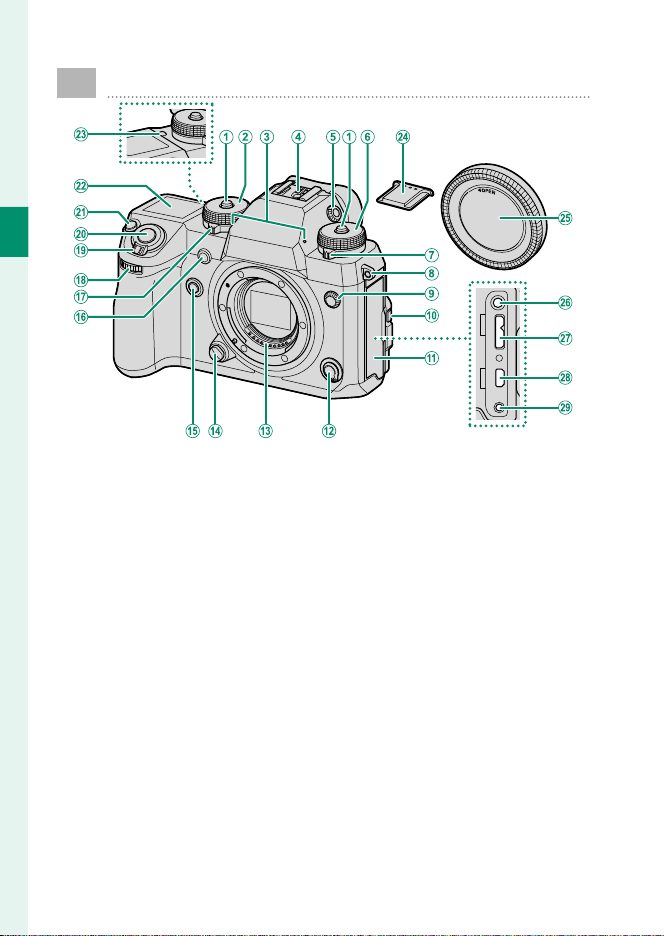Select callout number 15 below the camera grip
Viewport: 664px width, 936px height.
click(x=192, y=431)
